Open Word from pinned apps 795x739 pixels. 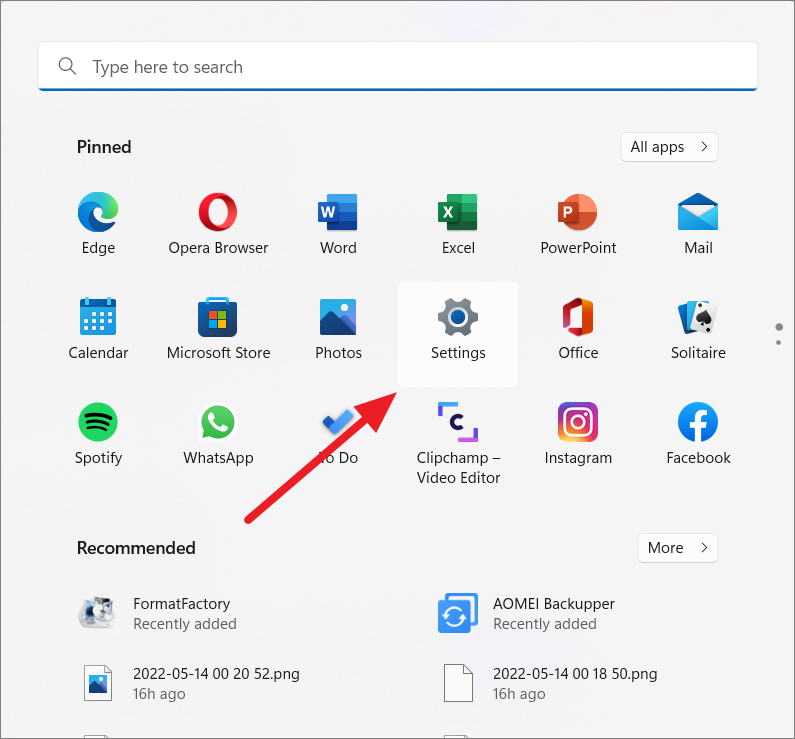point(338,224)
